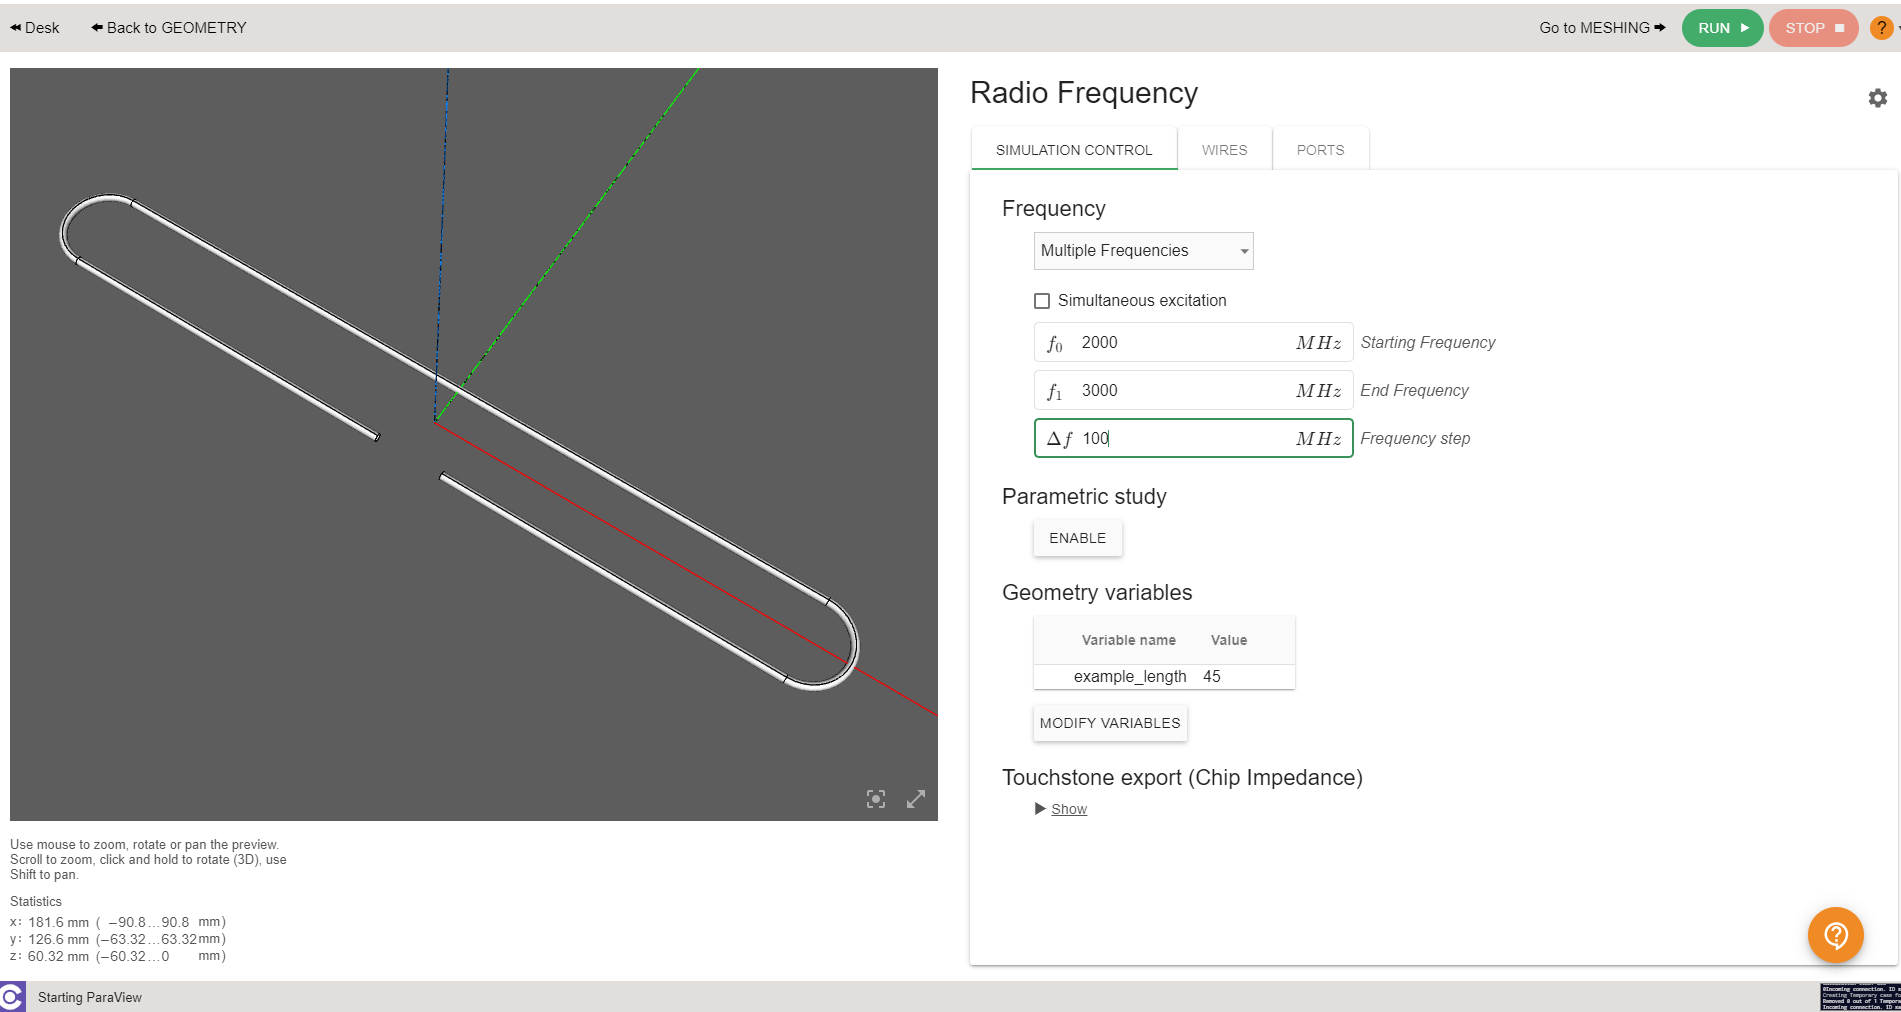Open the settings gear icon
This screenshot has height=1012, width=1901.
[x=1877, y=98]
